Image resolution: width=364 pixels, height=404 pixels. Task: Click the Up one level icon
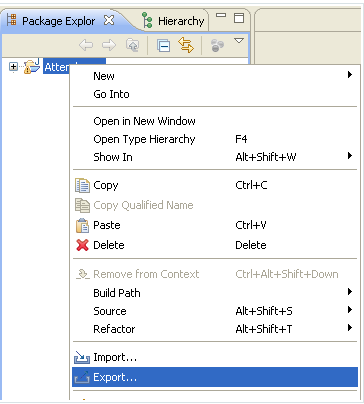132,45
